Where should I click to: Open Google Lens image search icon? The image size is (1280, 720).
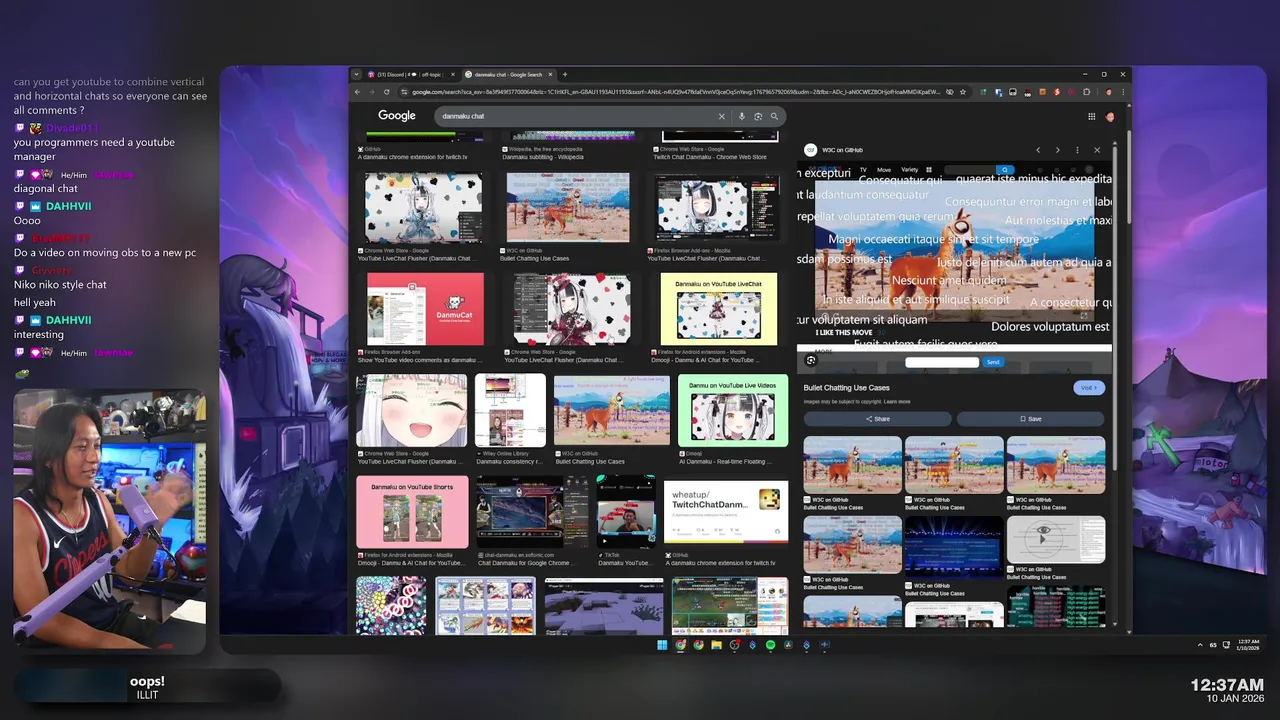[x=758, y=116]
